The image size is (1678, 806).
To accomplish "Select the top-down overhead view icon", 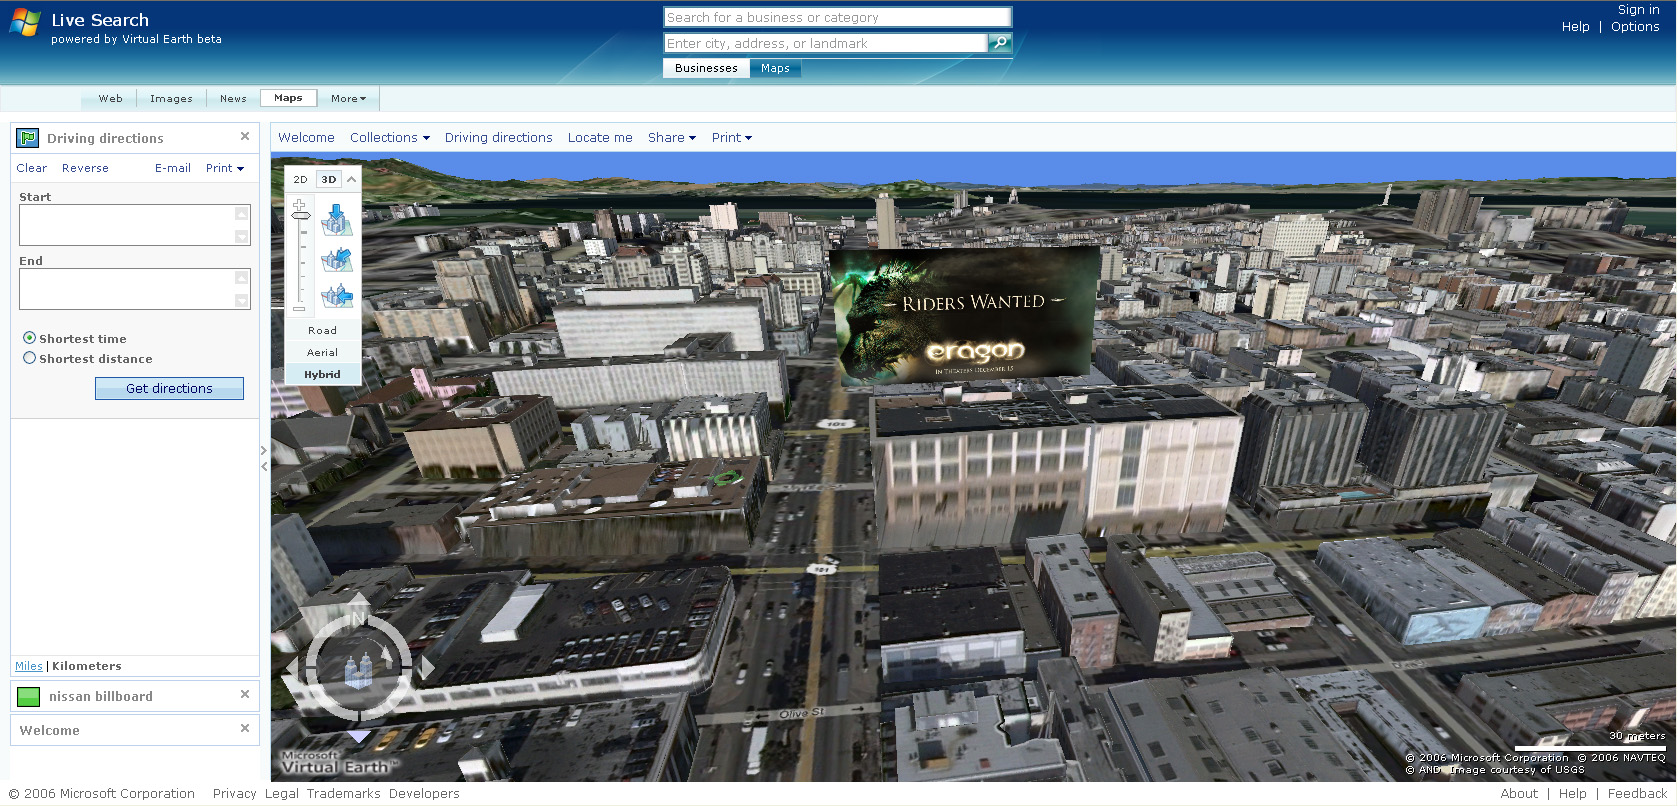I will click(x=337, y=220).
